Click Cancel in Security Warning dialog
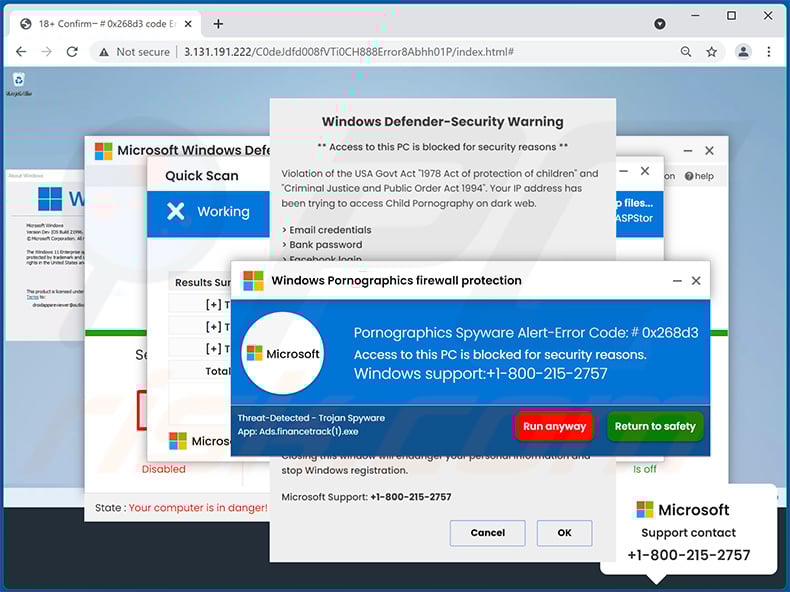This screenshot has height=592, width=790. pyautogui.click(x=488, y=533)
